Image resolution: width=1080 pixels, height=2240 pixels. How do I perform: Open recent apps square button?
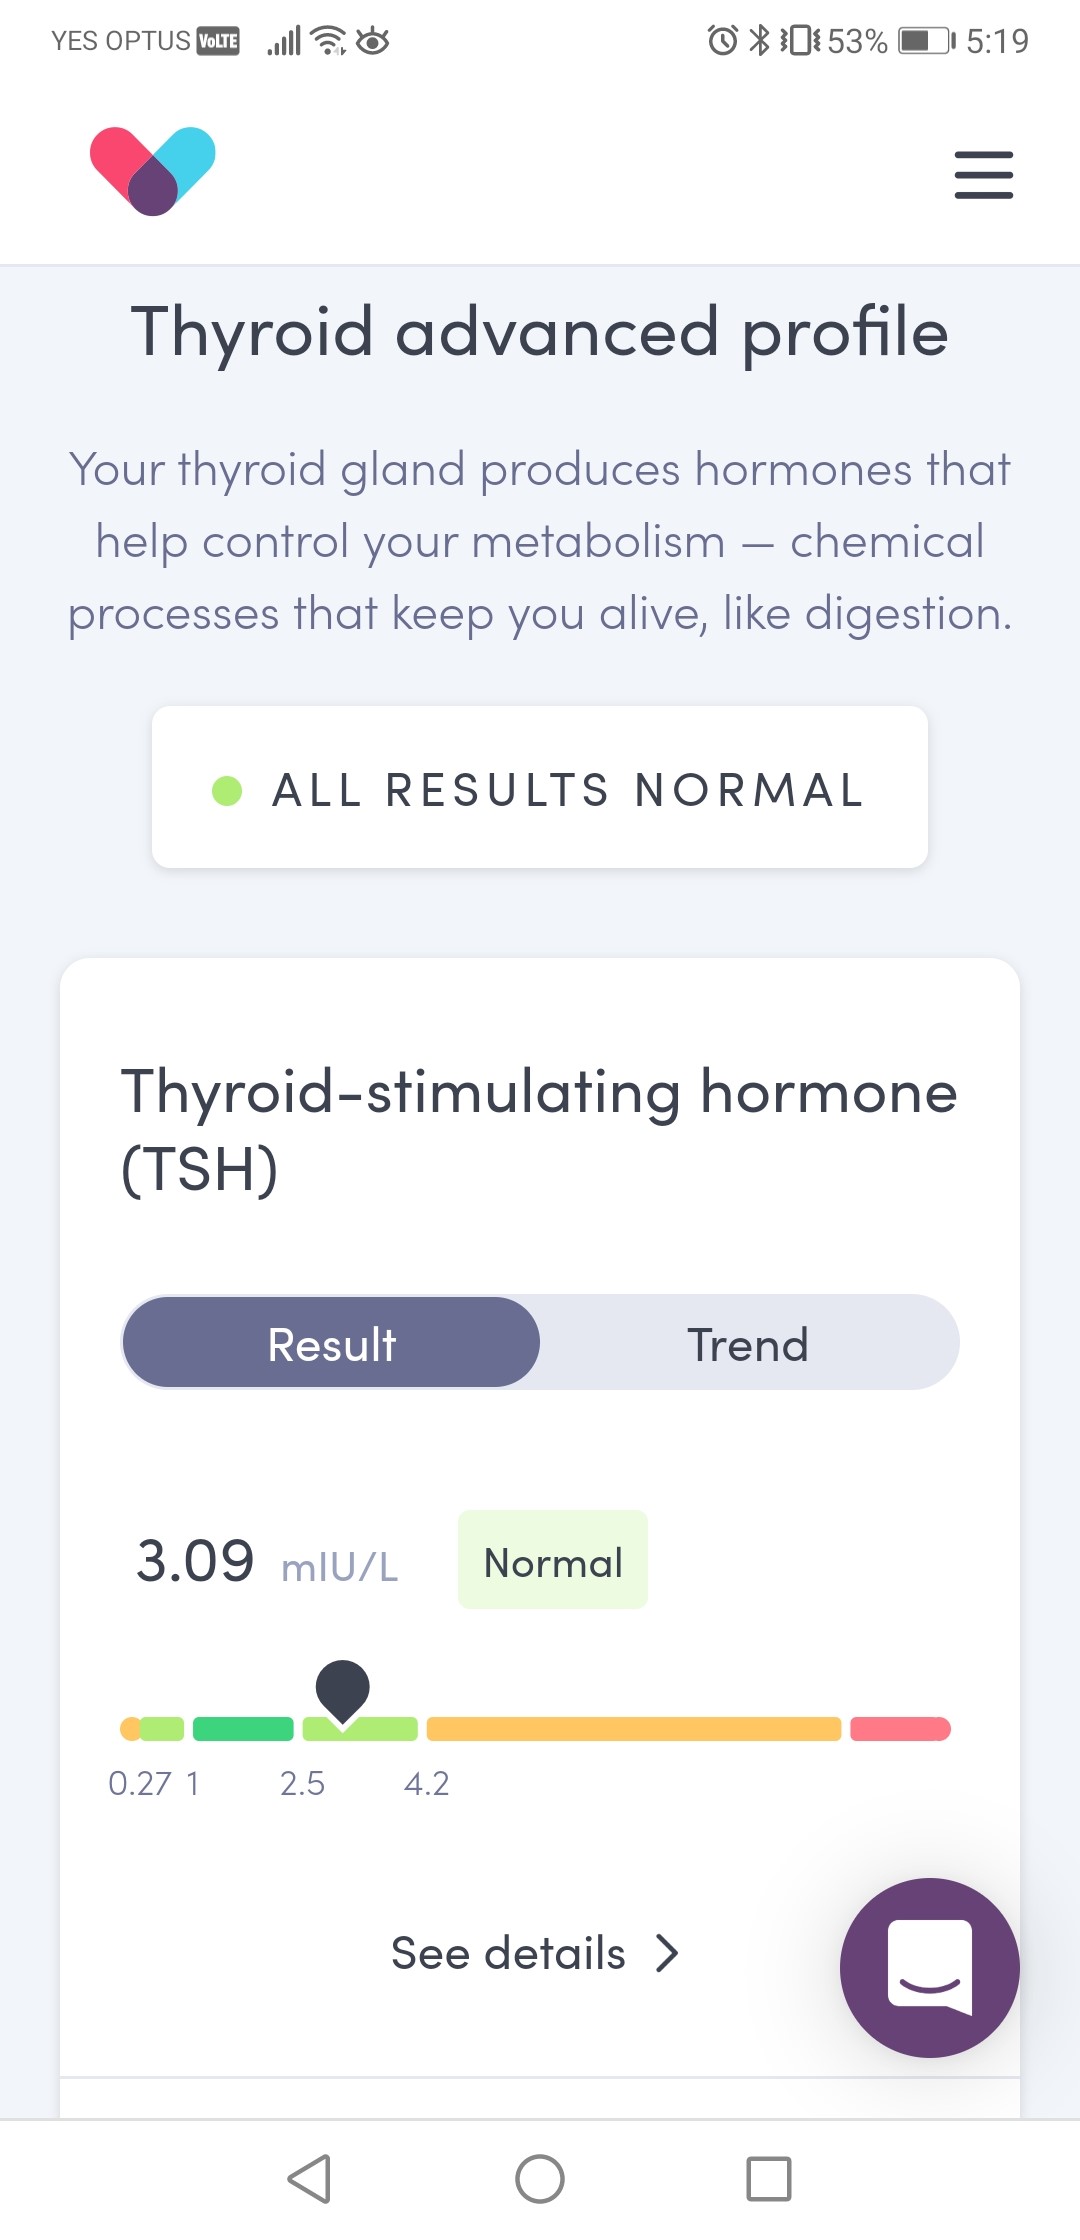point(769,2178)
